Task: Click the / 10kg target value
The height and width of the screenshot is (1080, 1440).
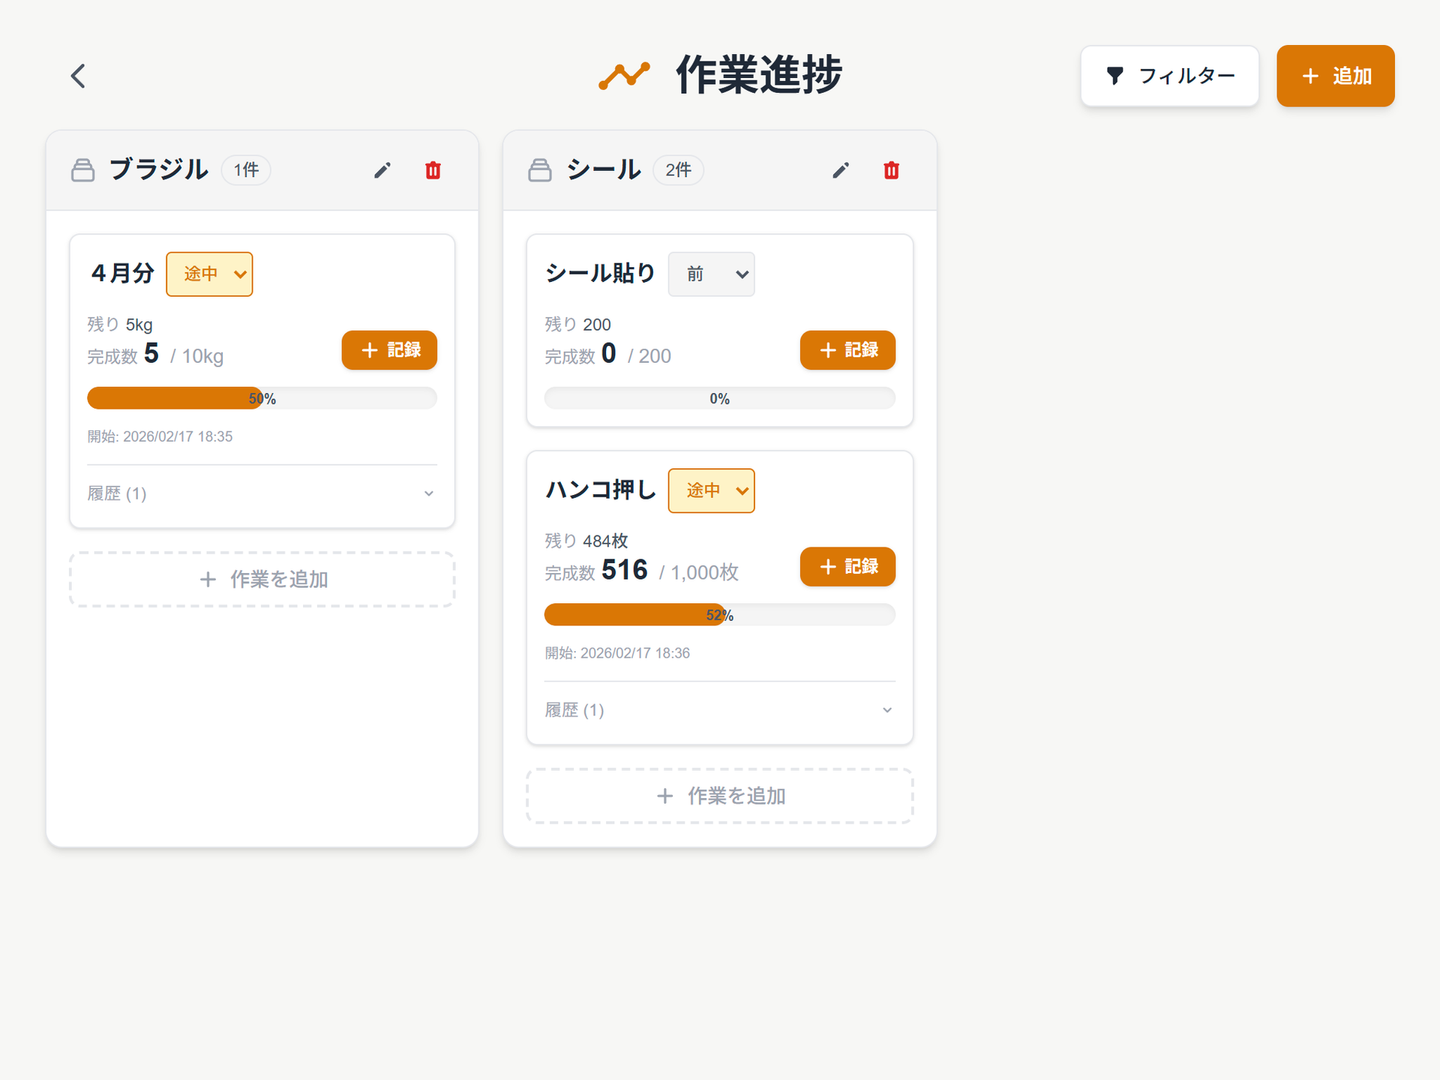Action: (197, 356)
